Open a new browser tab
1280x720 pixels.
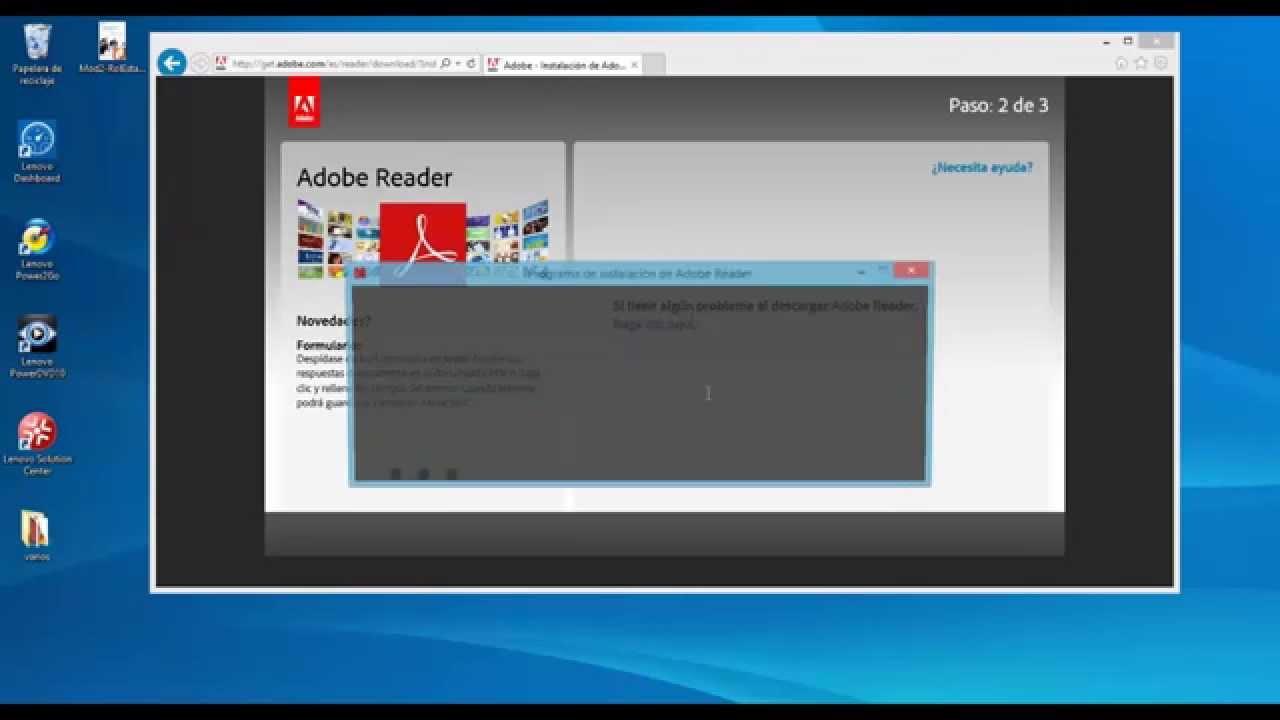tap(655, 65)
